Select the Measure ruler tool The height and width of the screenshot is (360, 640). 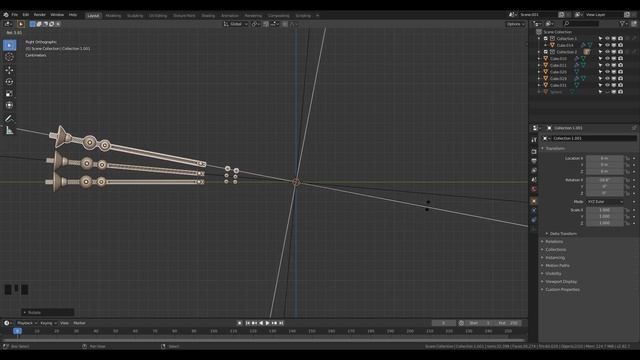pyautogui.click(x=9, y=131)
